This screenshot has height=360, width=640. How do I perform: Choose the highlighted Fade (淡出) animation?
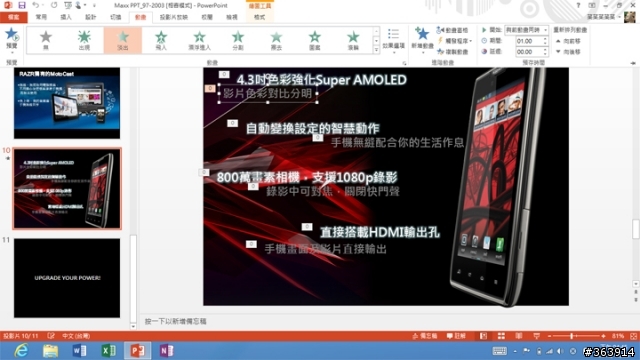pos(123,40)
